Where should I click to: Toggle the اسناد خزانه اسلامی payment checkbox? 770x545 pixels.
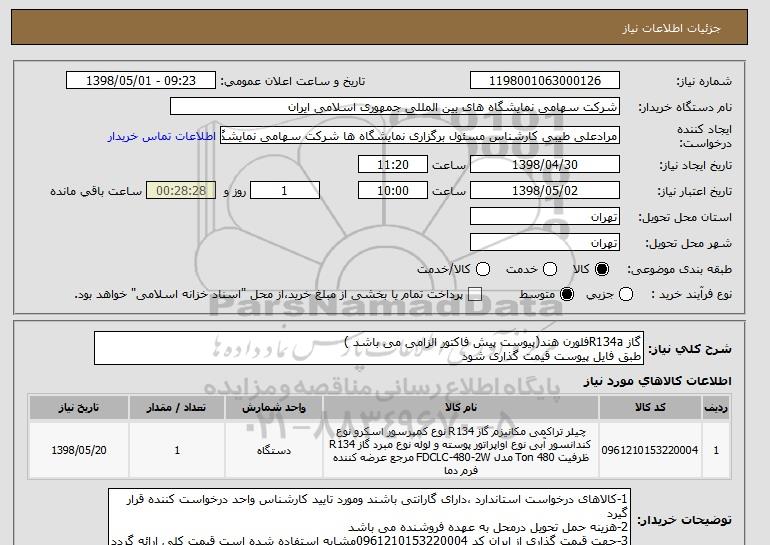[475, 295]
